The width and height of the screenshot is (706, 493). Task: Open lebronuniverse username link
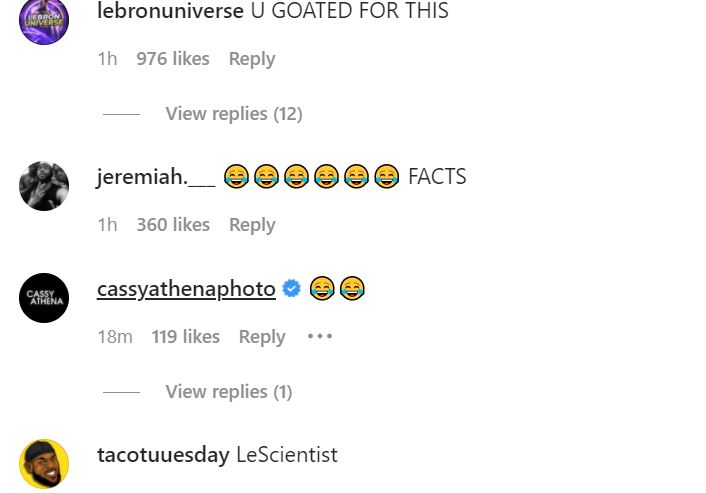point(170,12)
